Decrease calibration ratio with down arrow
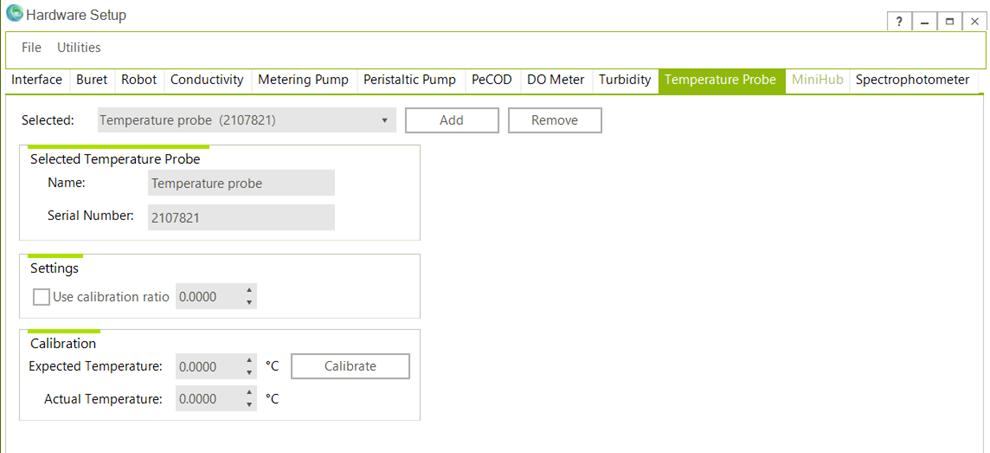The height and width of the screenshot is (453, 990). [250, 302]
